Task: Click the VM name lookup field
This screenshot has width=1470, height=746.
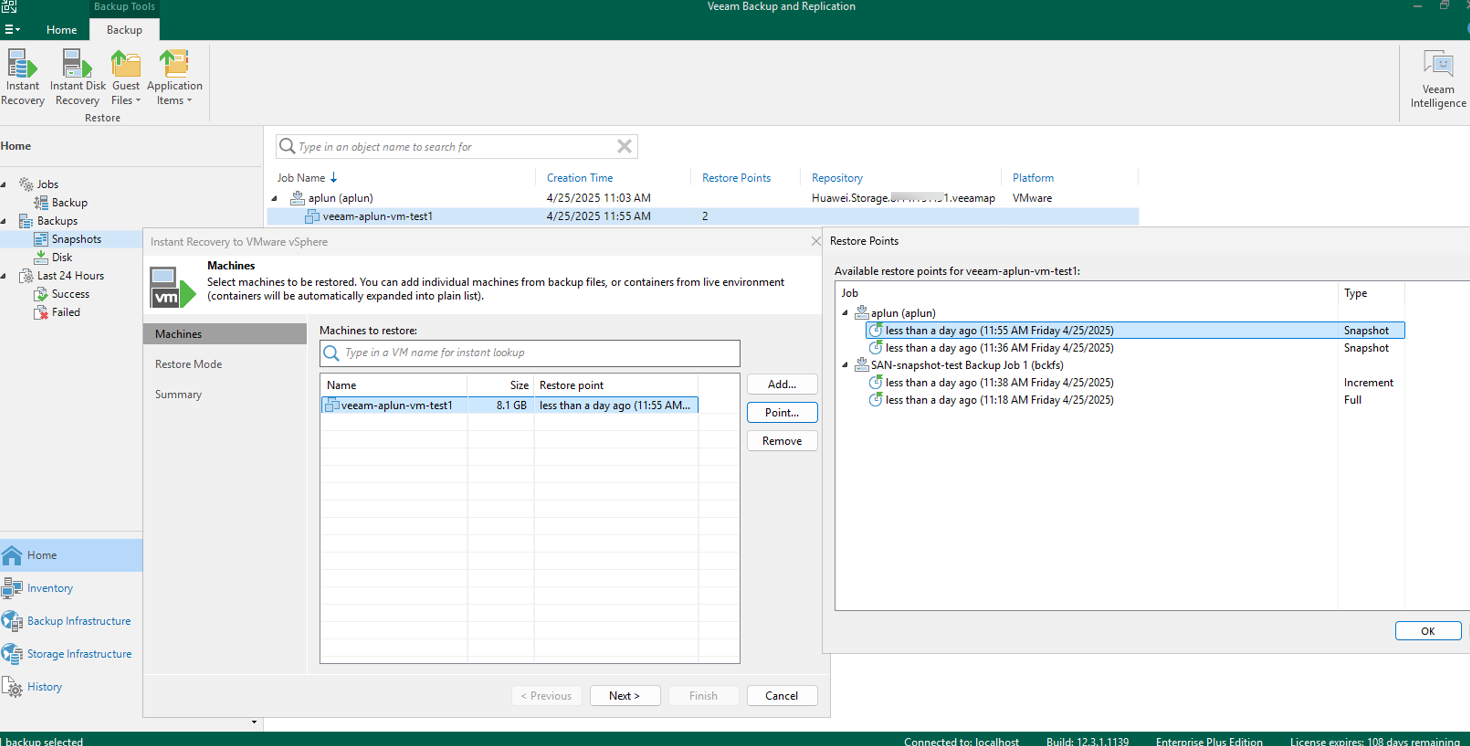Action: pyautogui.click(x=530, y=353)
